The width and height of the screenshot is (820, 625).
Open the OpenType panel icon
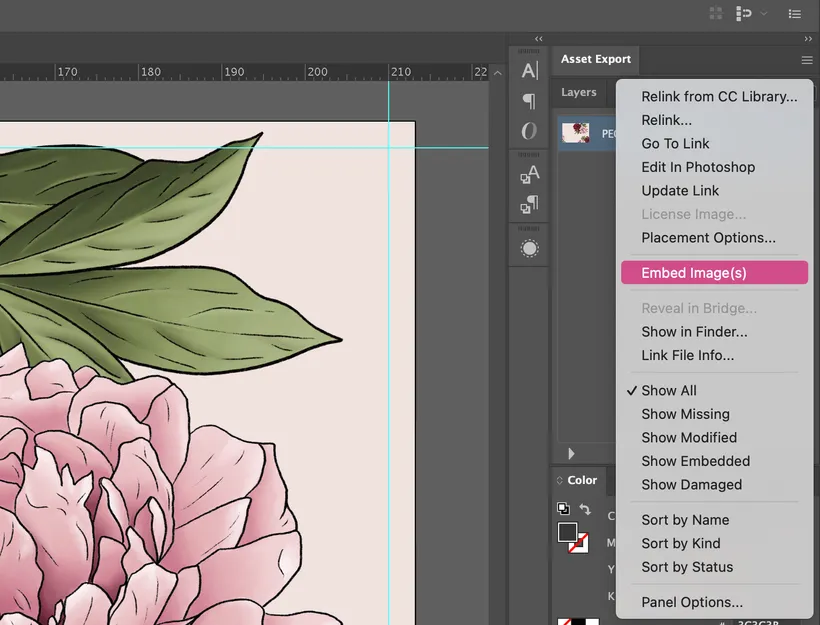(529, 131)
